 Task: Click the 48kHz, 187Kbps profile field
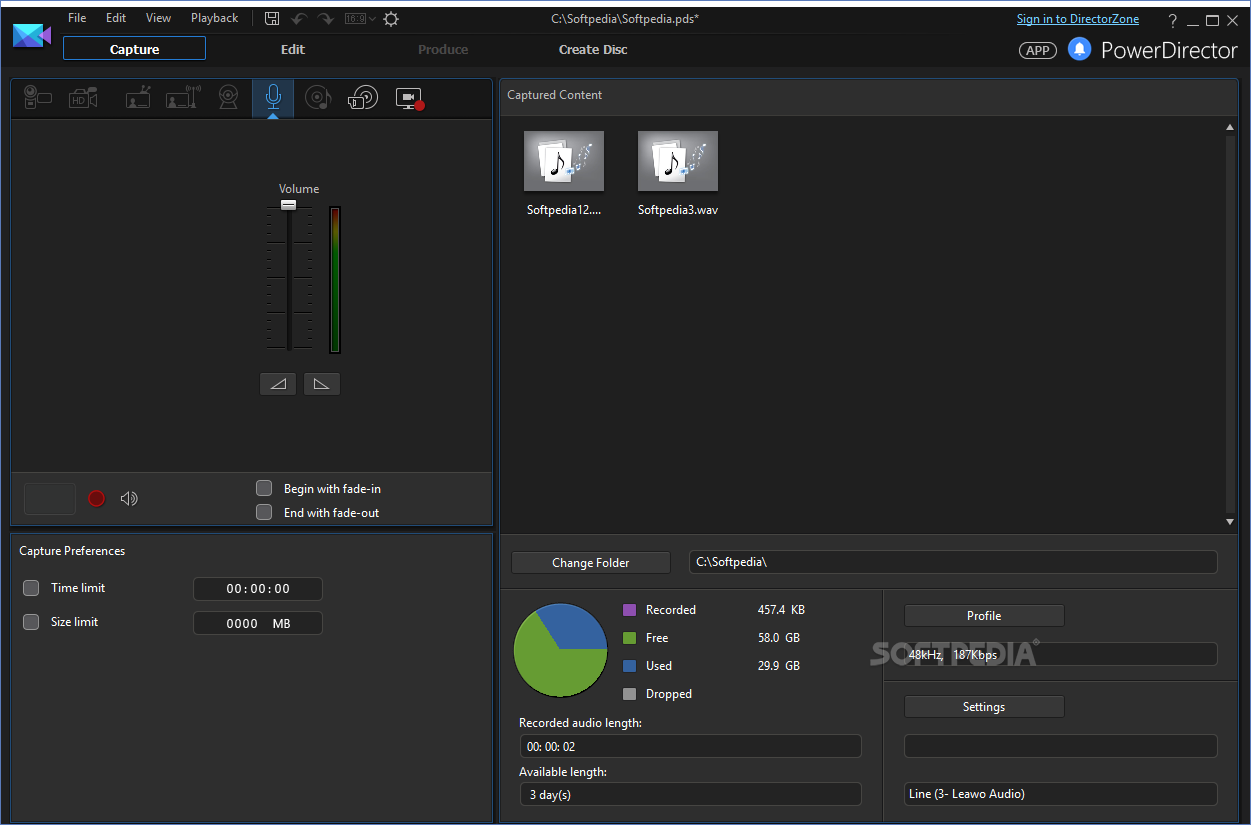click(1061, 654)
